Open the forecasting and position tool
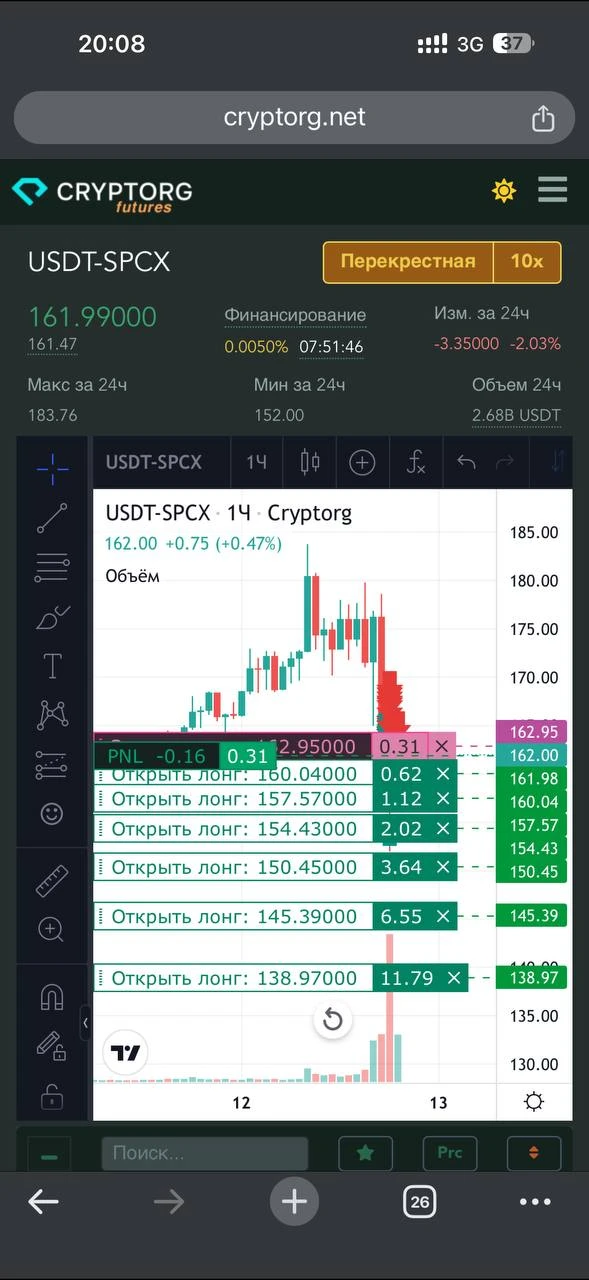 click(52, 764)
